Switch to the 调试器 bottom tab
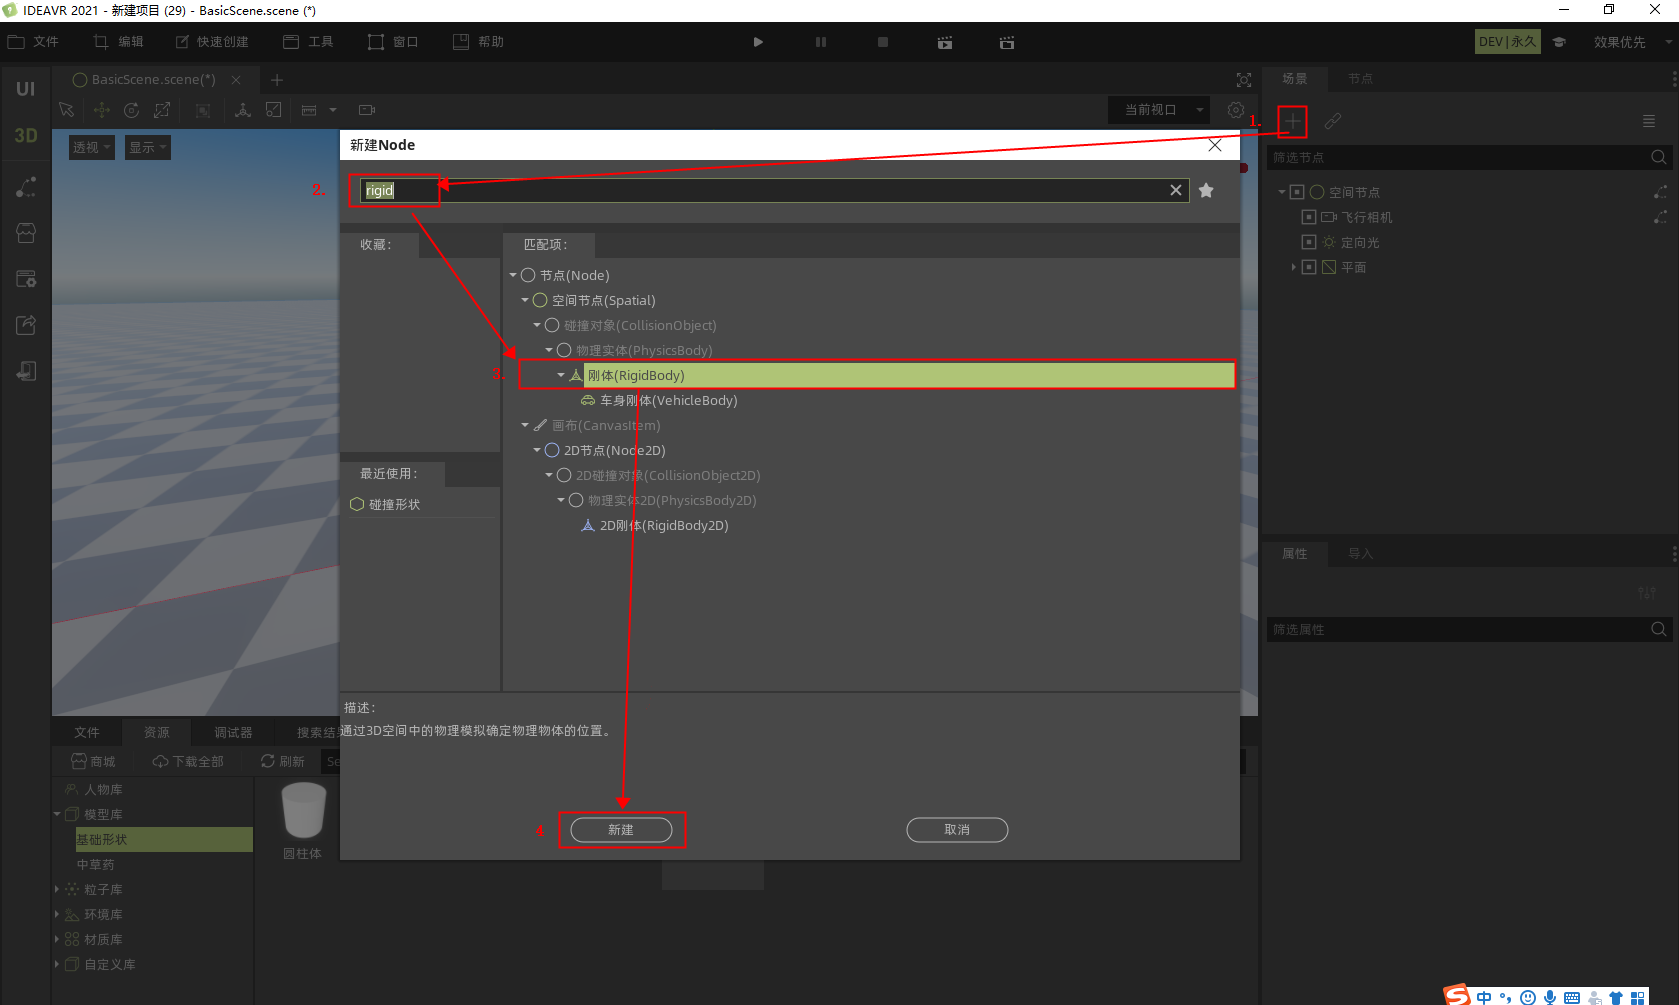This screenshot has height=1005, width=1679. coord(233,732)
